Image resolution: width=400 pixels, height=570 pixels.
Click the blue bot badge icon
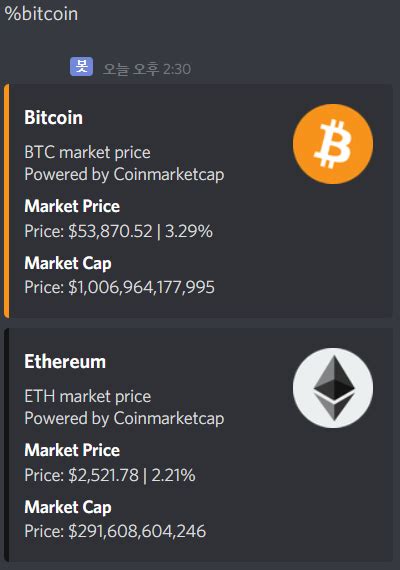[81, 67]
